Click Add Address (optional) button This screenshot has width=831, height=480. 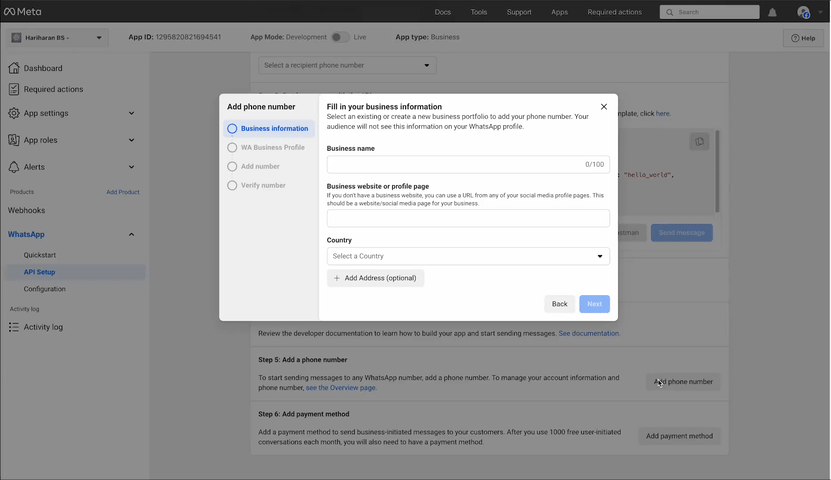(375, 278)
